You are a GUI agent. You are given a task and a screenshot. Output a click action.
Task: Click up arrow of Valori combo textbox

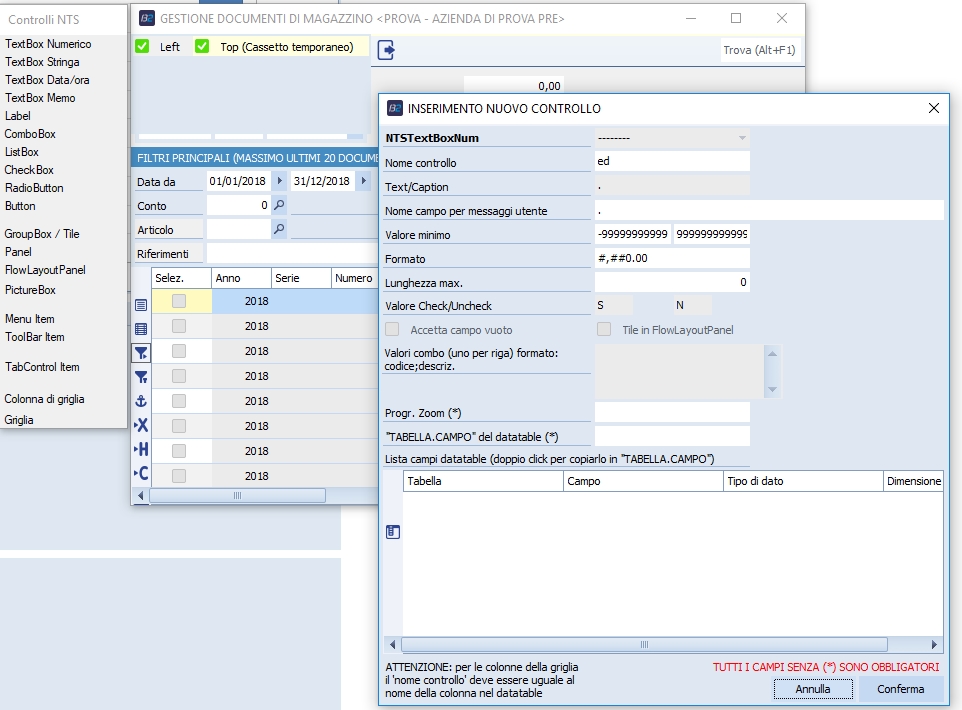772,353
